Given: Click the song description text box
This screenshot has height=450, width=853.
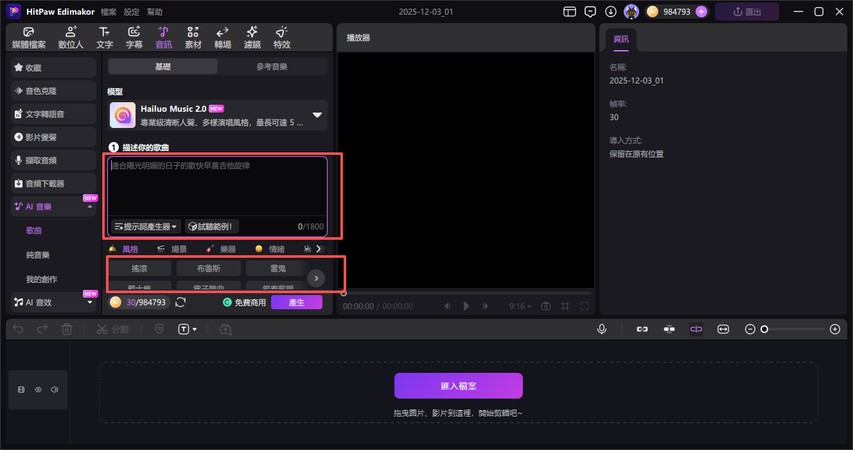Looking at the screenshot, I should (218, 187).
